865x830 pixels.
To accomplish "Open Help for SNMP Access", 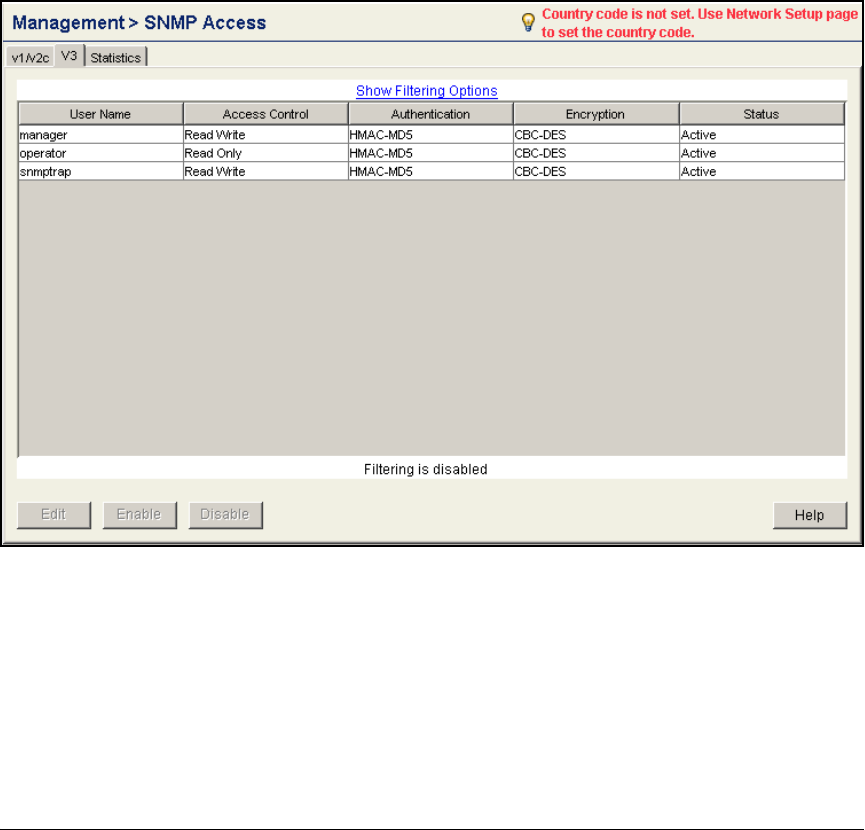I will pyautogui.click(x=809, y=515).
